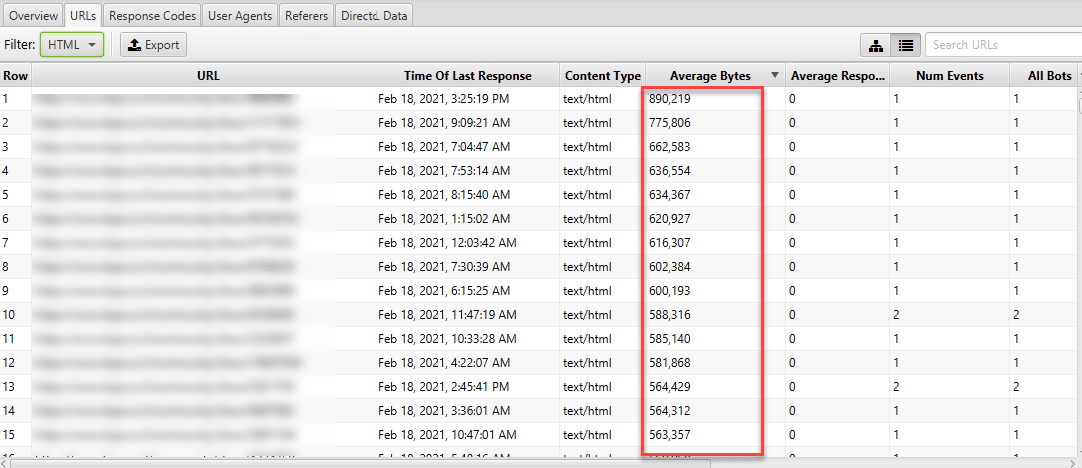The height and width of the screenshot is (468, 1082).
Task: Select the Referers tab
Action: [306, 14]
